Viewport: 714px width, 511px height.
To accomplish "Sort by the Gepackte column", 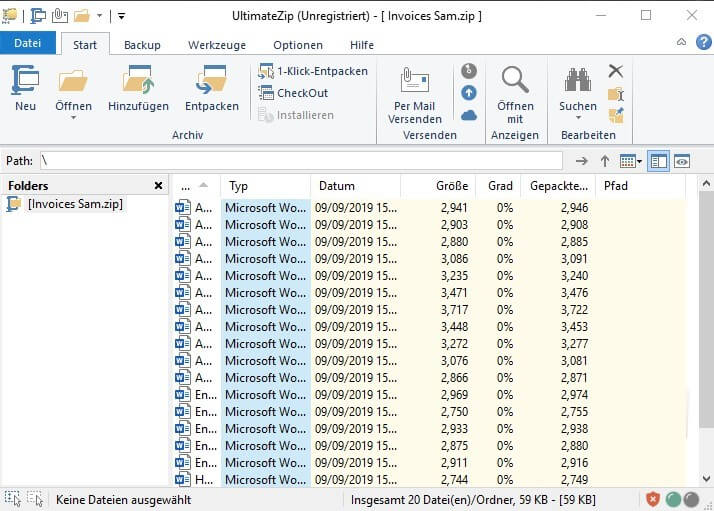I will coord(558,186).
